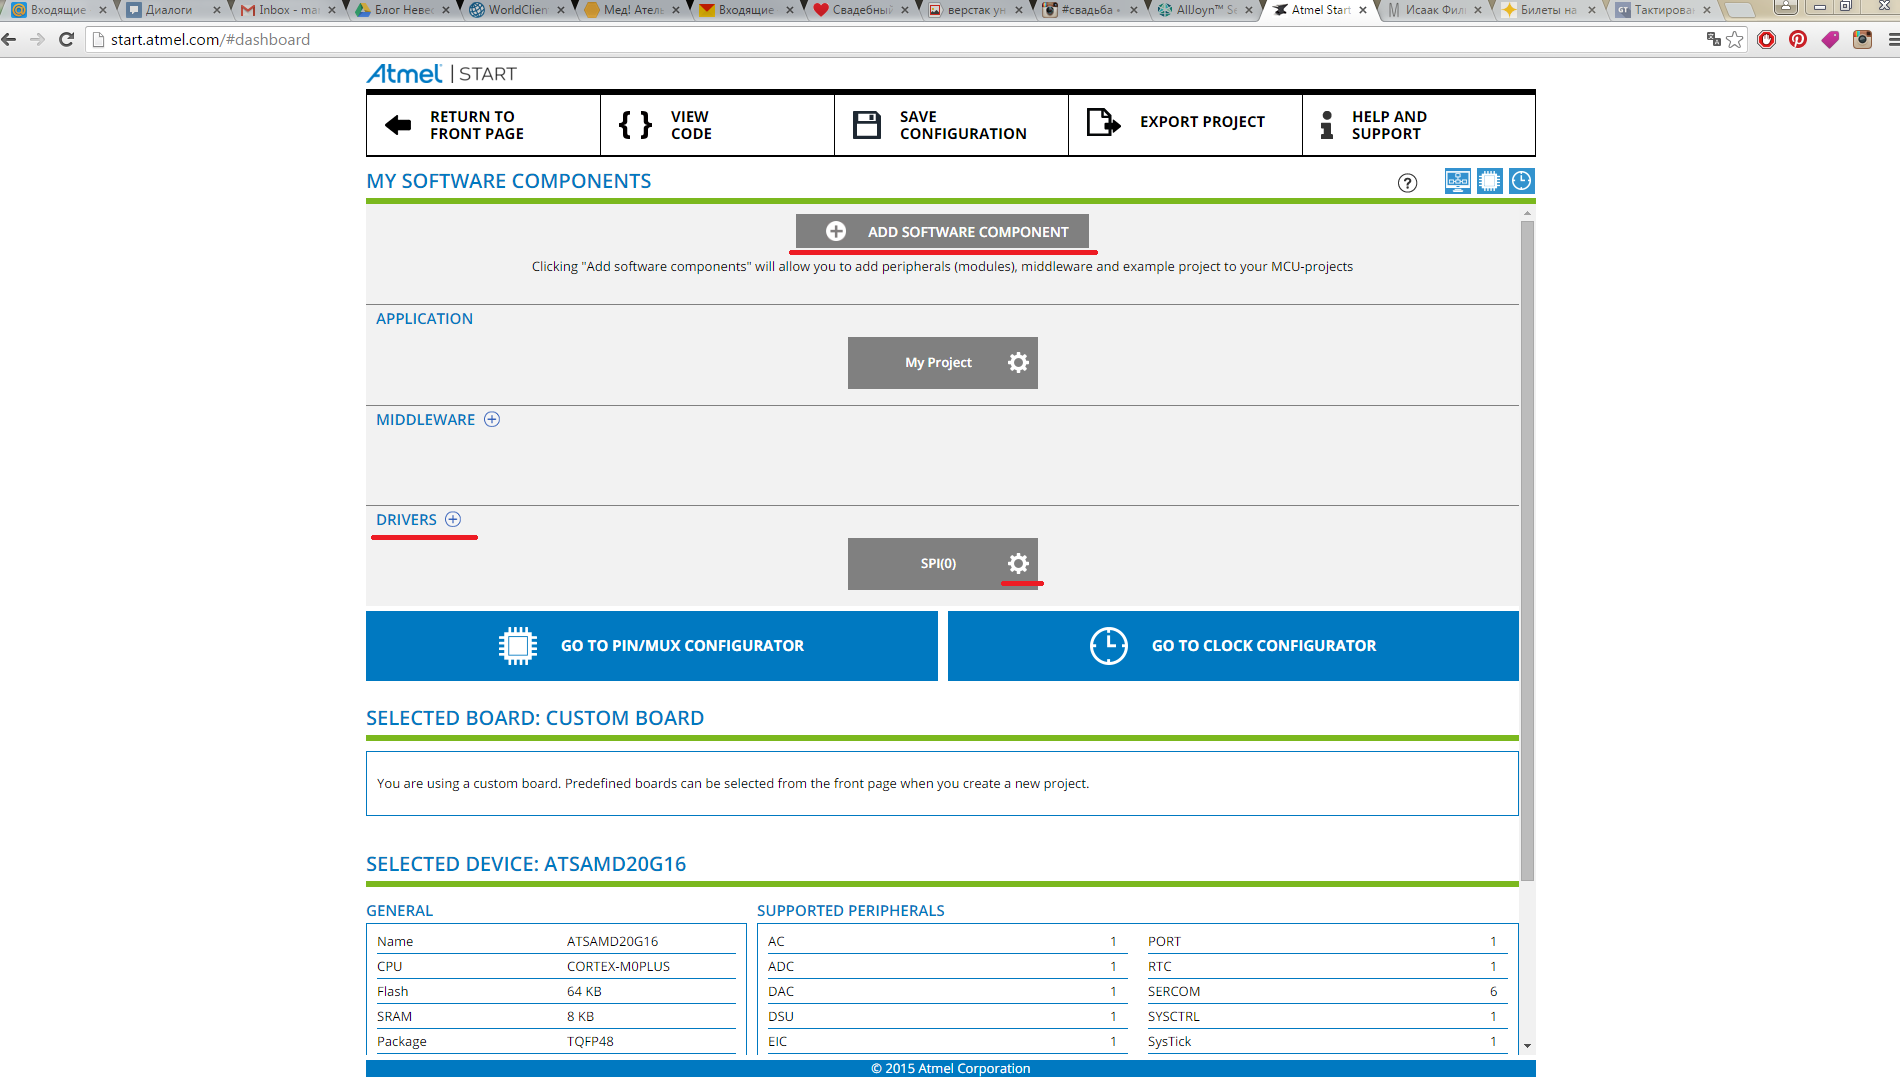Screen dimensions: 1900x1086
Task: Open the AdBlock extension icon
Action: click(x=1767, y=40)
